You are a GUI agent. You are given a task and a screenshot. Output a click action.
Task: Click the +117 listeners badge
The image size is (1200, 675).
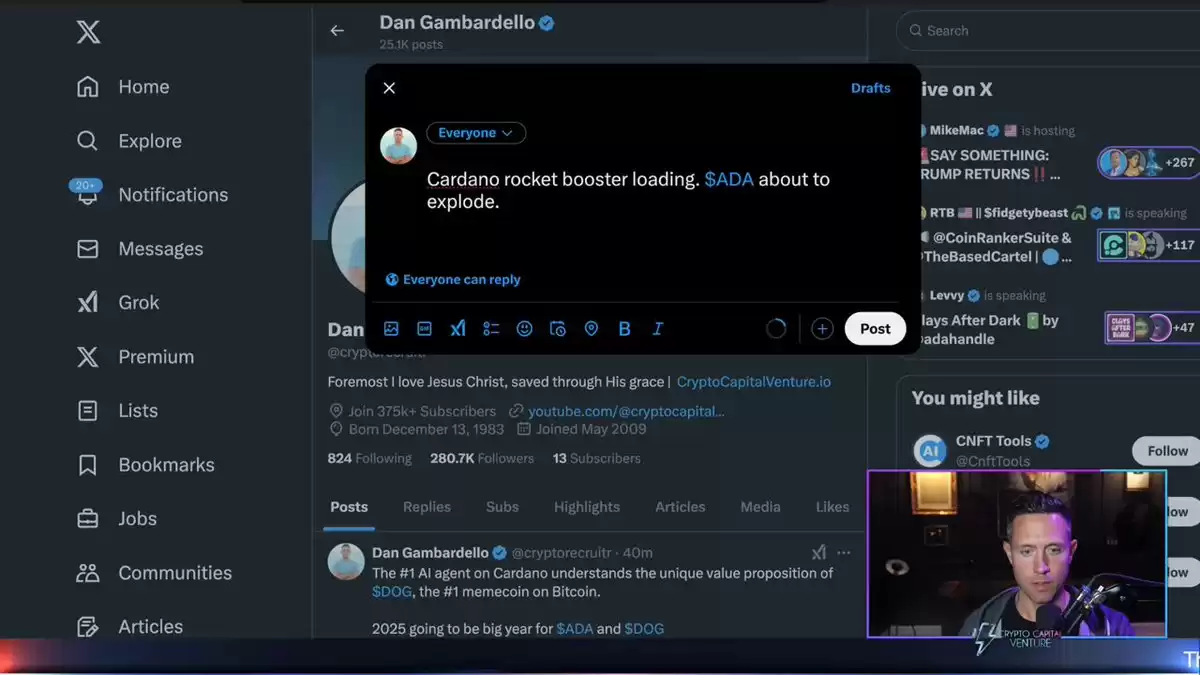tap(1147, 245)
